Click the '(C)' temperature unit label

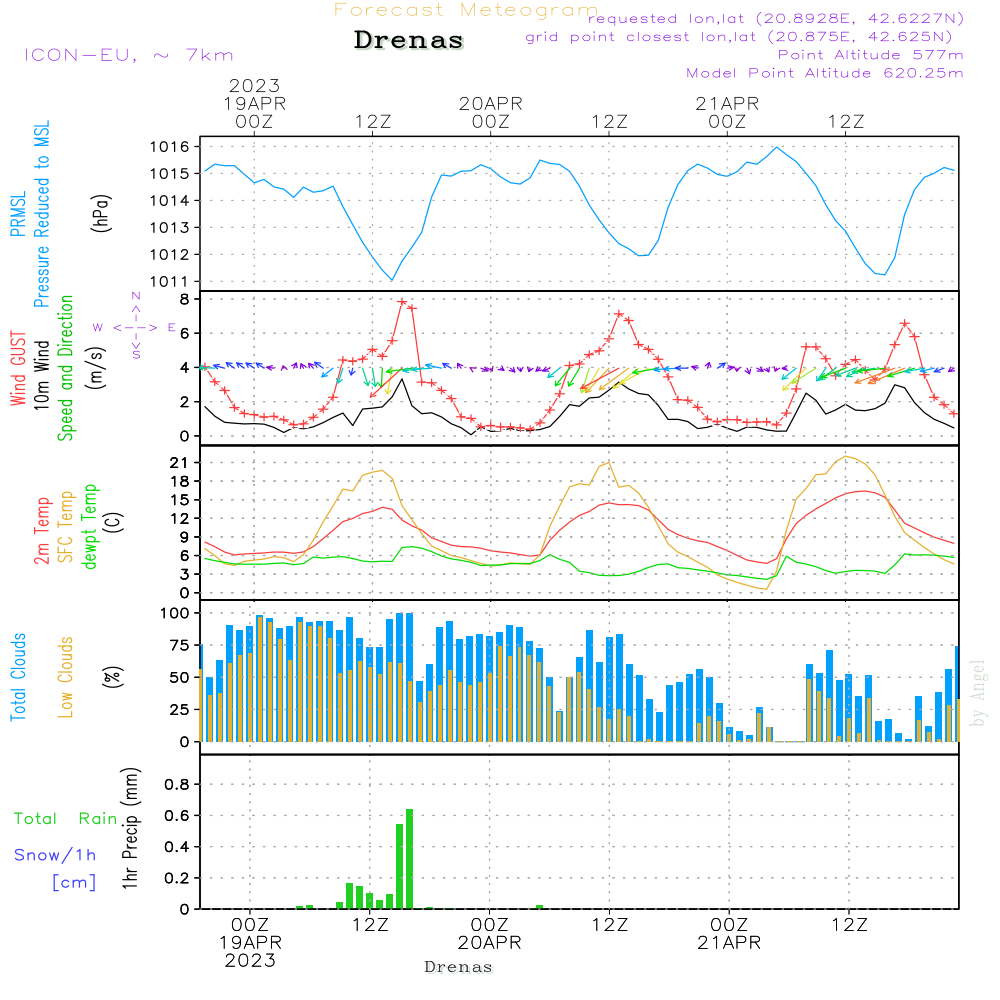pos(114,522)
